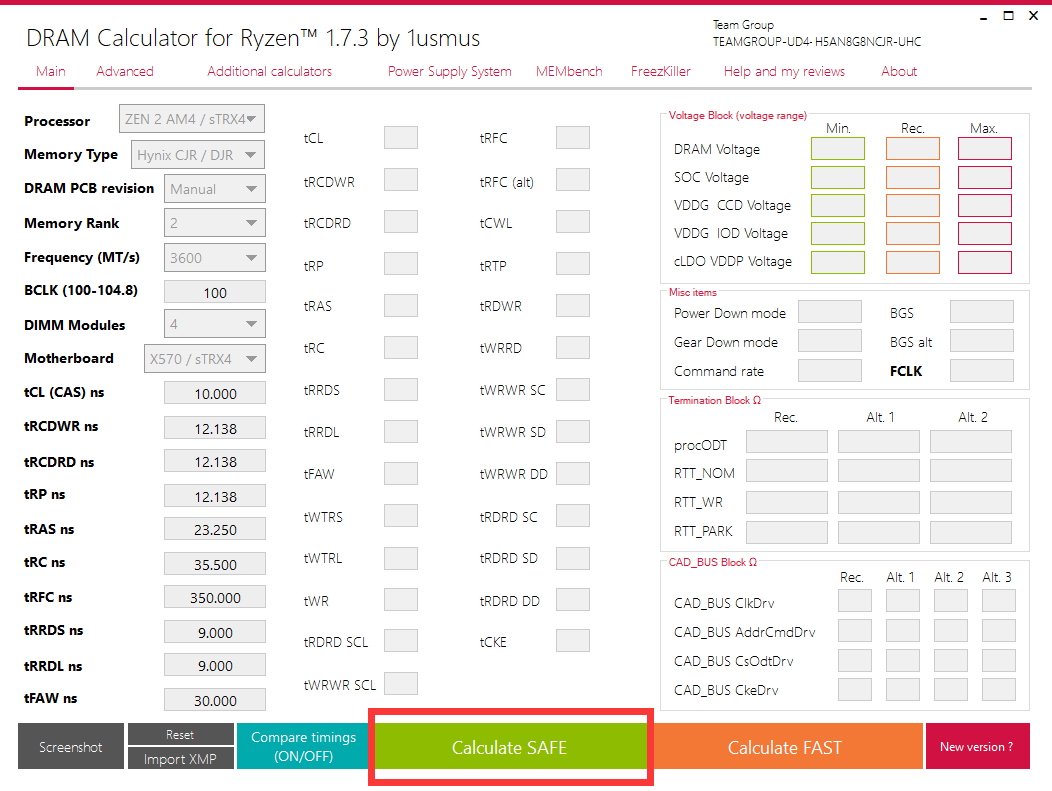Open the Motherboard dropdown
The height and width of the screenshot is (791, 1052).
(x=205, y=358)
